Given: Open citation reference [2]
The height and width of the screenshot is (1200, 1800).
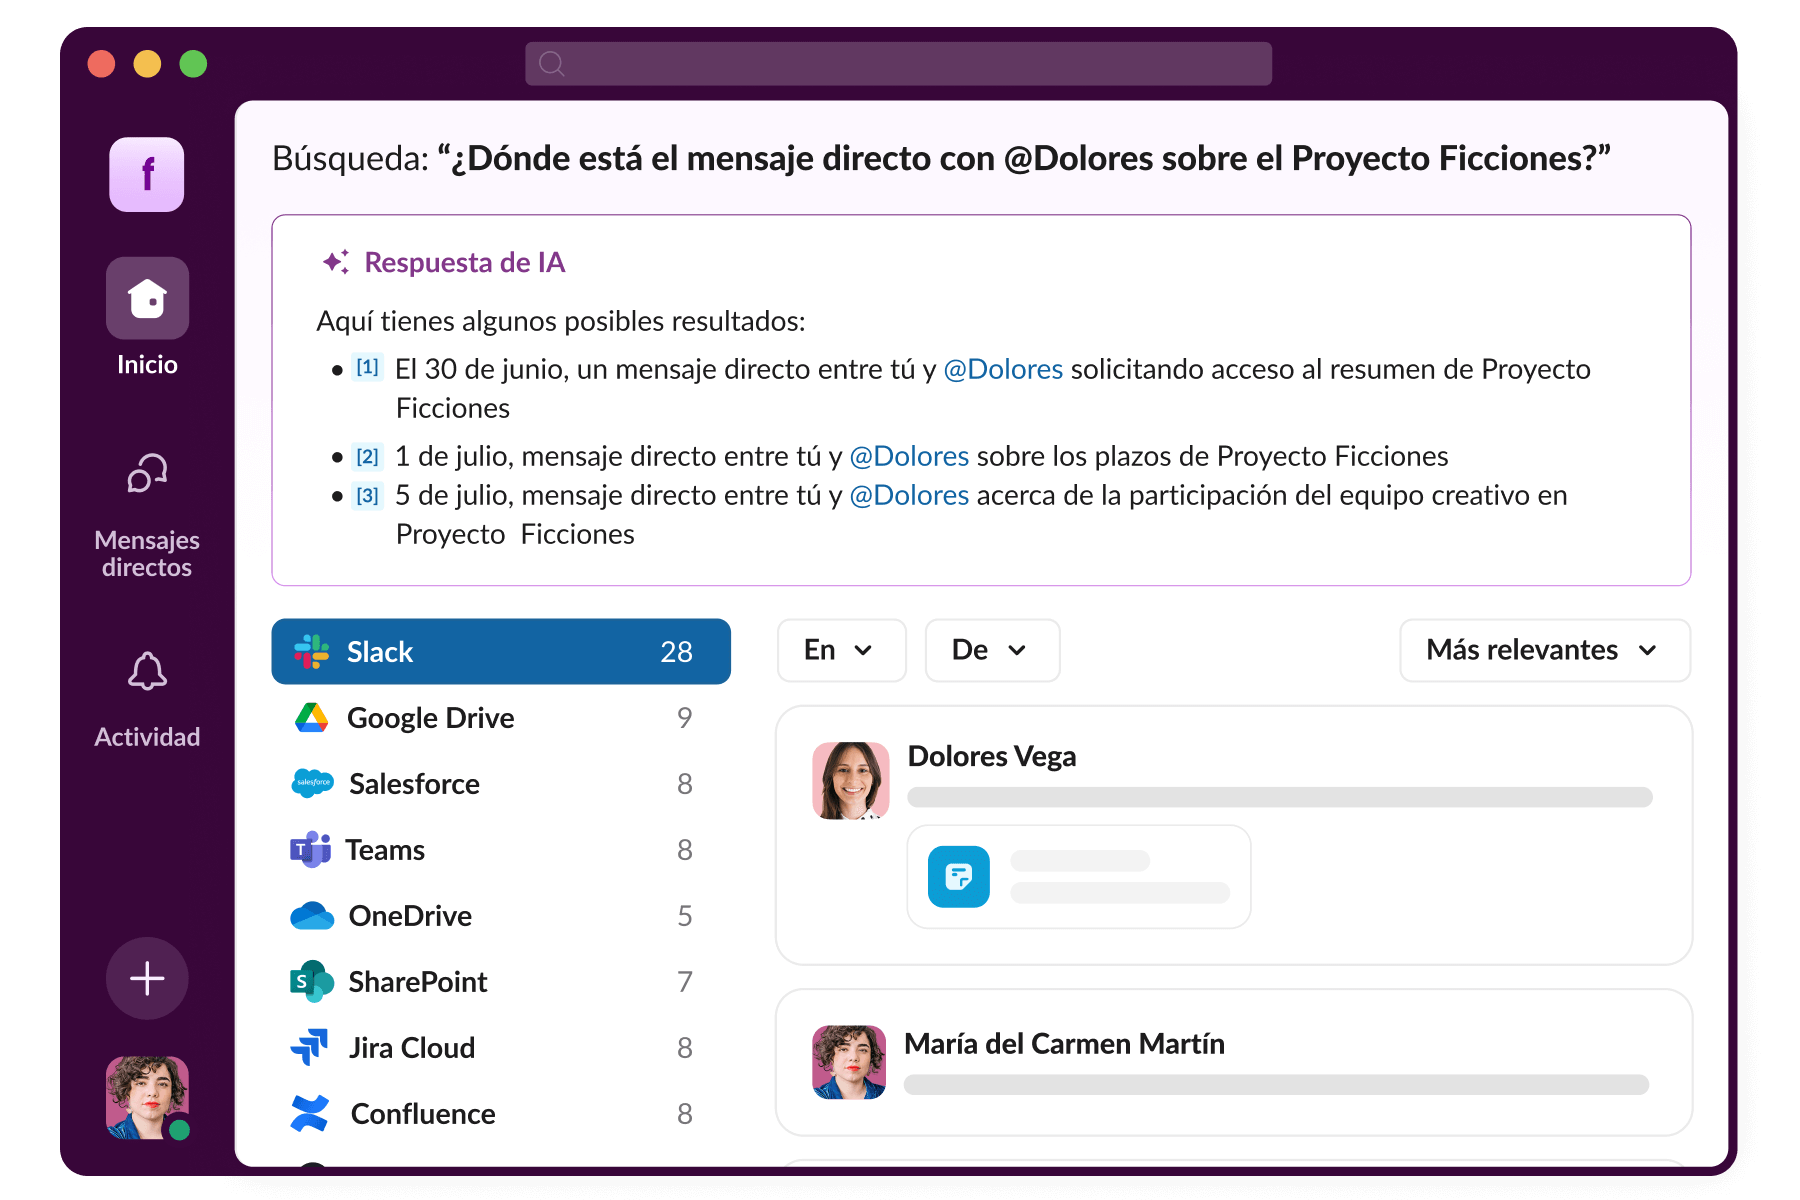Looking at the screenshot, I should [368, 457].
